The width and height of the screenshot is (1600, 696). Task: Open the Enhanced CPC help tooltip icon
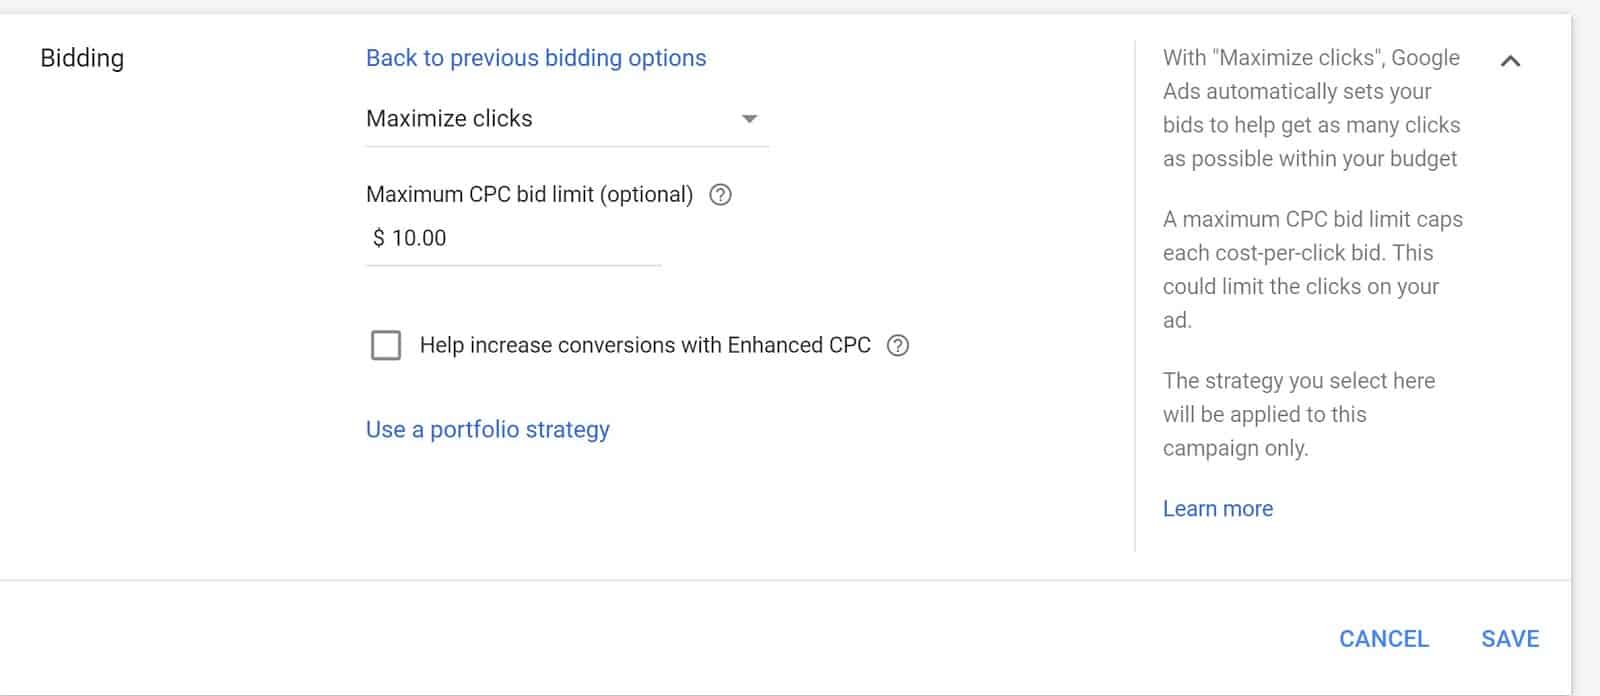[898, 345]
